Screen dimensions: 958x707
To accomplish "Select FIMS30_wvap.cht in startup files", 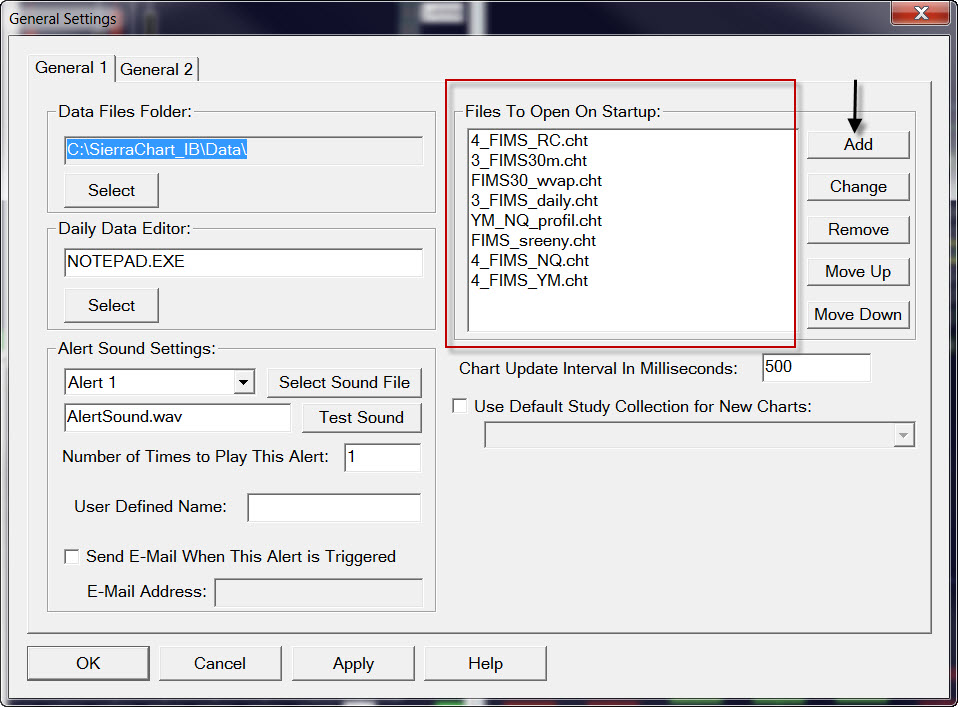I will point(536,181).
